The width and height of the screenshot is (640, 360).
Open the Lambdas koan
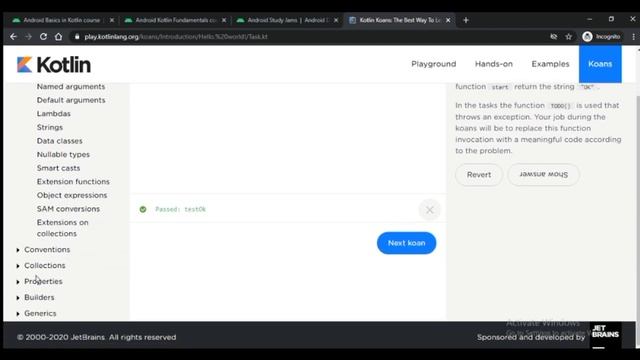coord(53,113)
